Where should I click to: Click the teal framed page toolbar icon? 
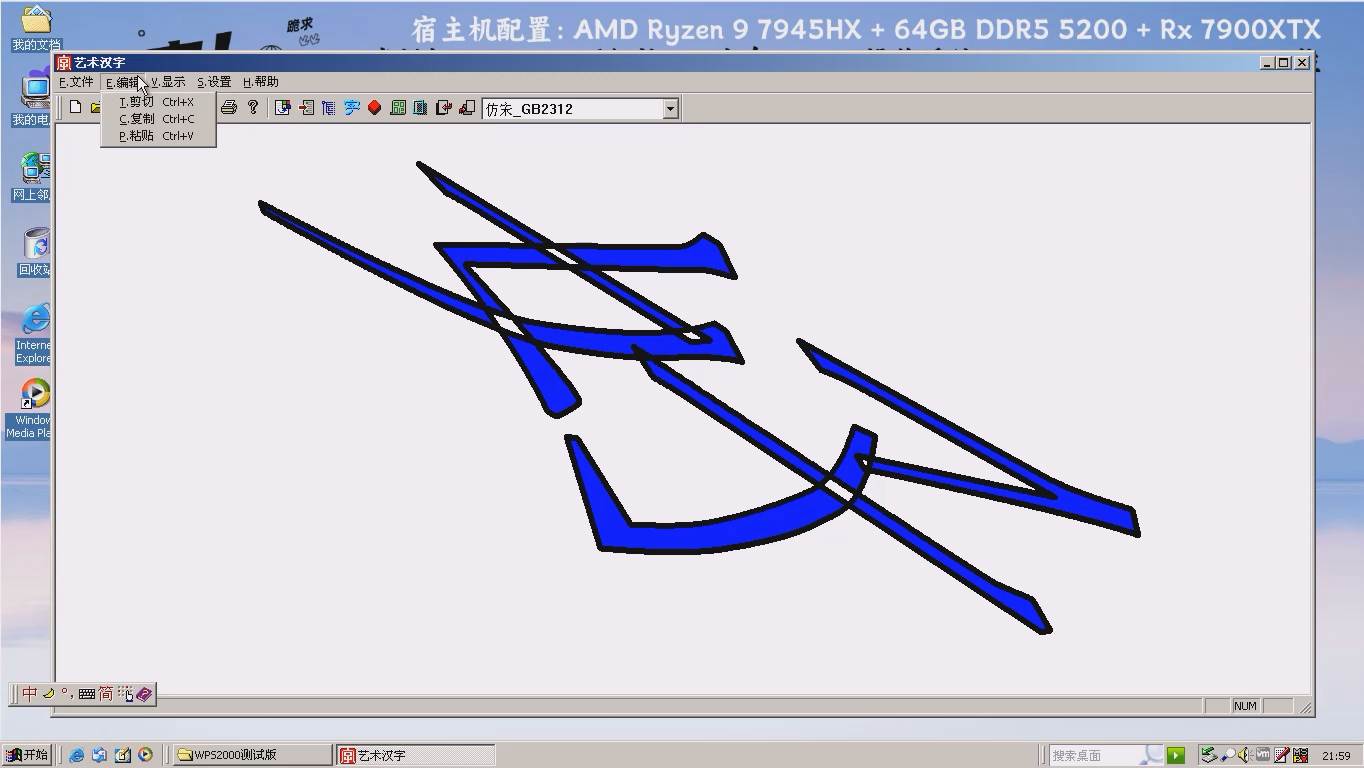click(x=421, y=107)
